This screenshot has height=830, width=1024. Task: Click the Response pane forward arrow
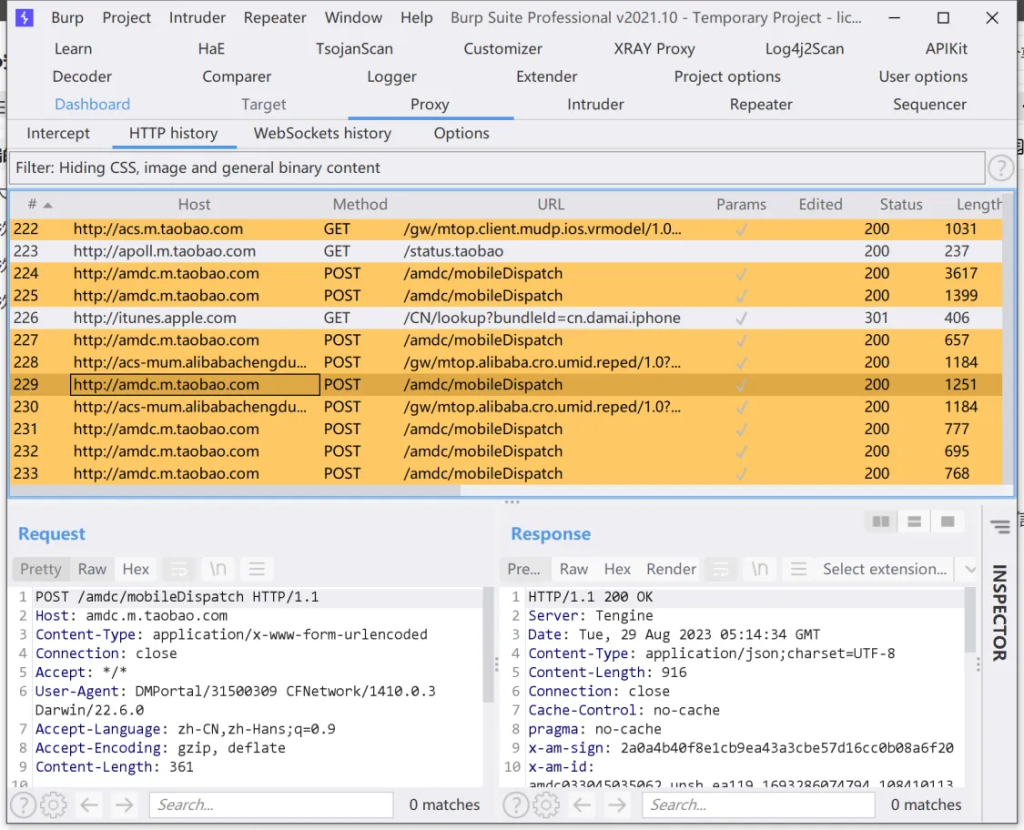point(616,804)
